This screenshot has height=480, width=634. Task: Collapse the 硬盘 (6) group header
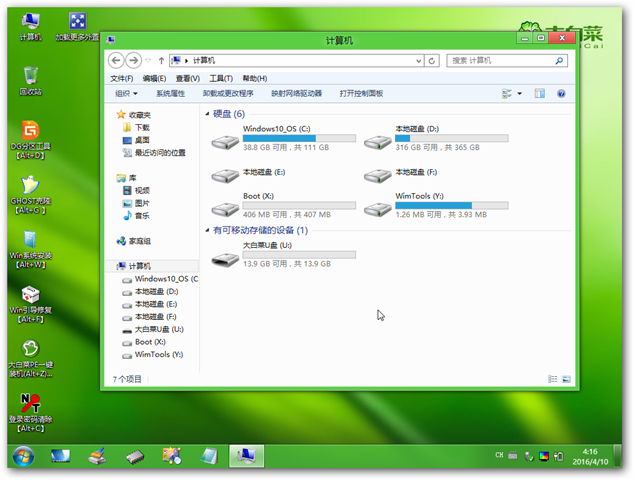207,114
